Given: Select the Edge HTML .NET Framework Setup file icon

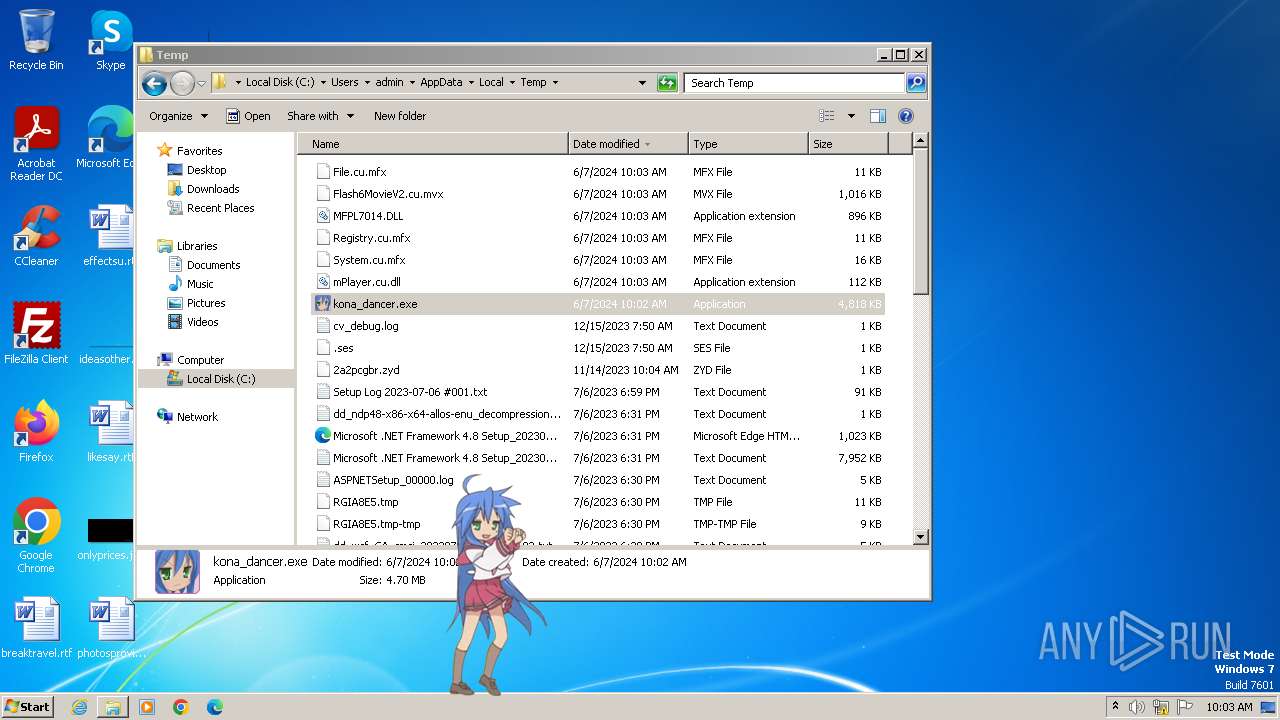Looking at the screenshot, I should pos(323,436).
